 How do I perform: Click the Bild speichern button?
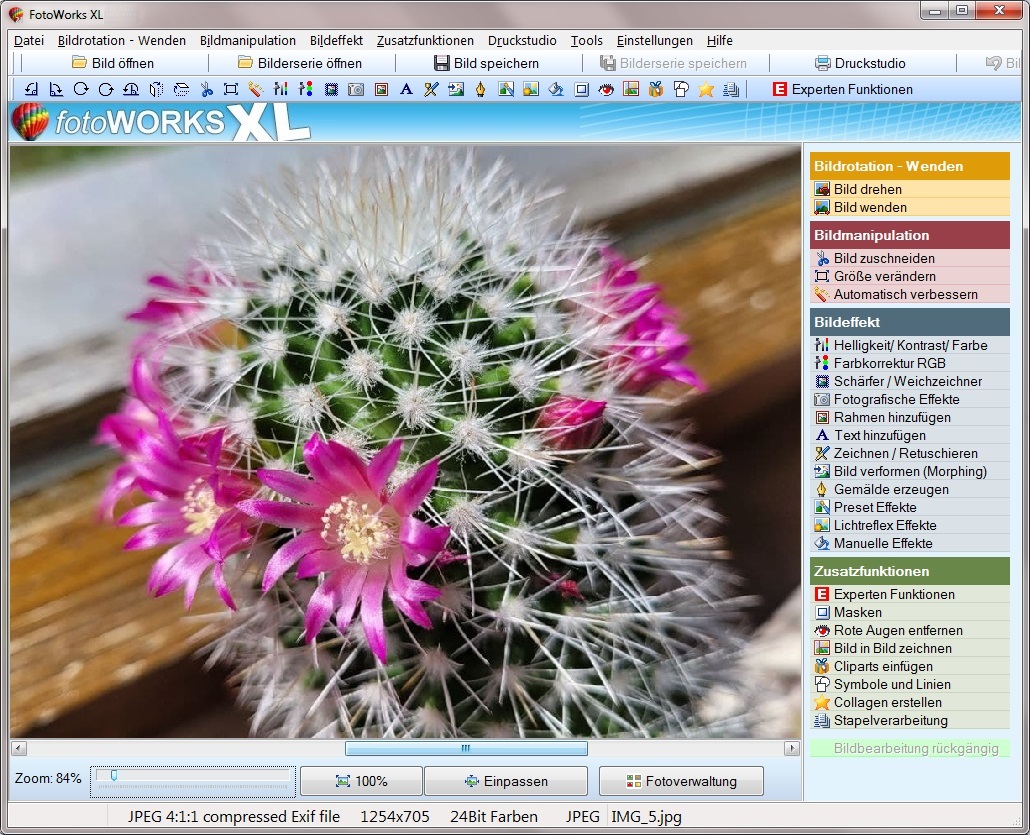tap(487, 63)
